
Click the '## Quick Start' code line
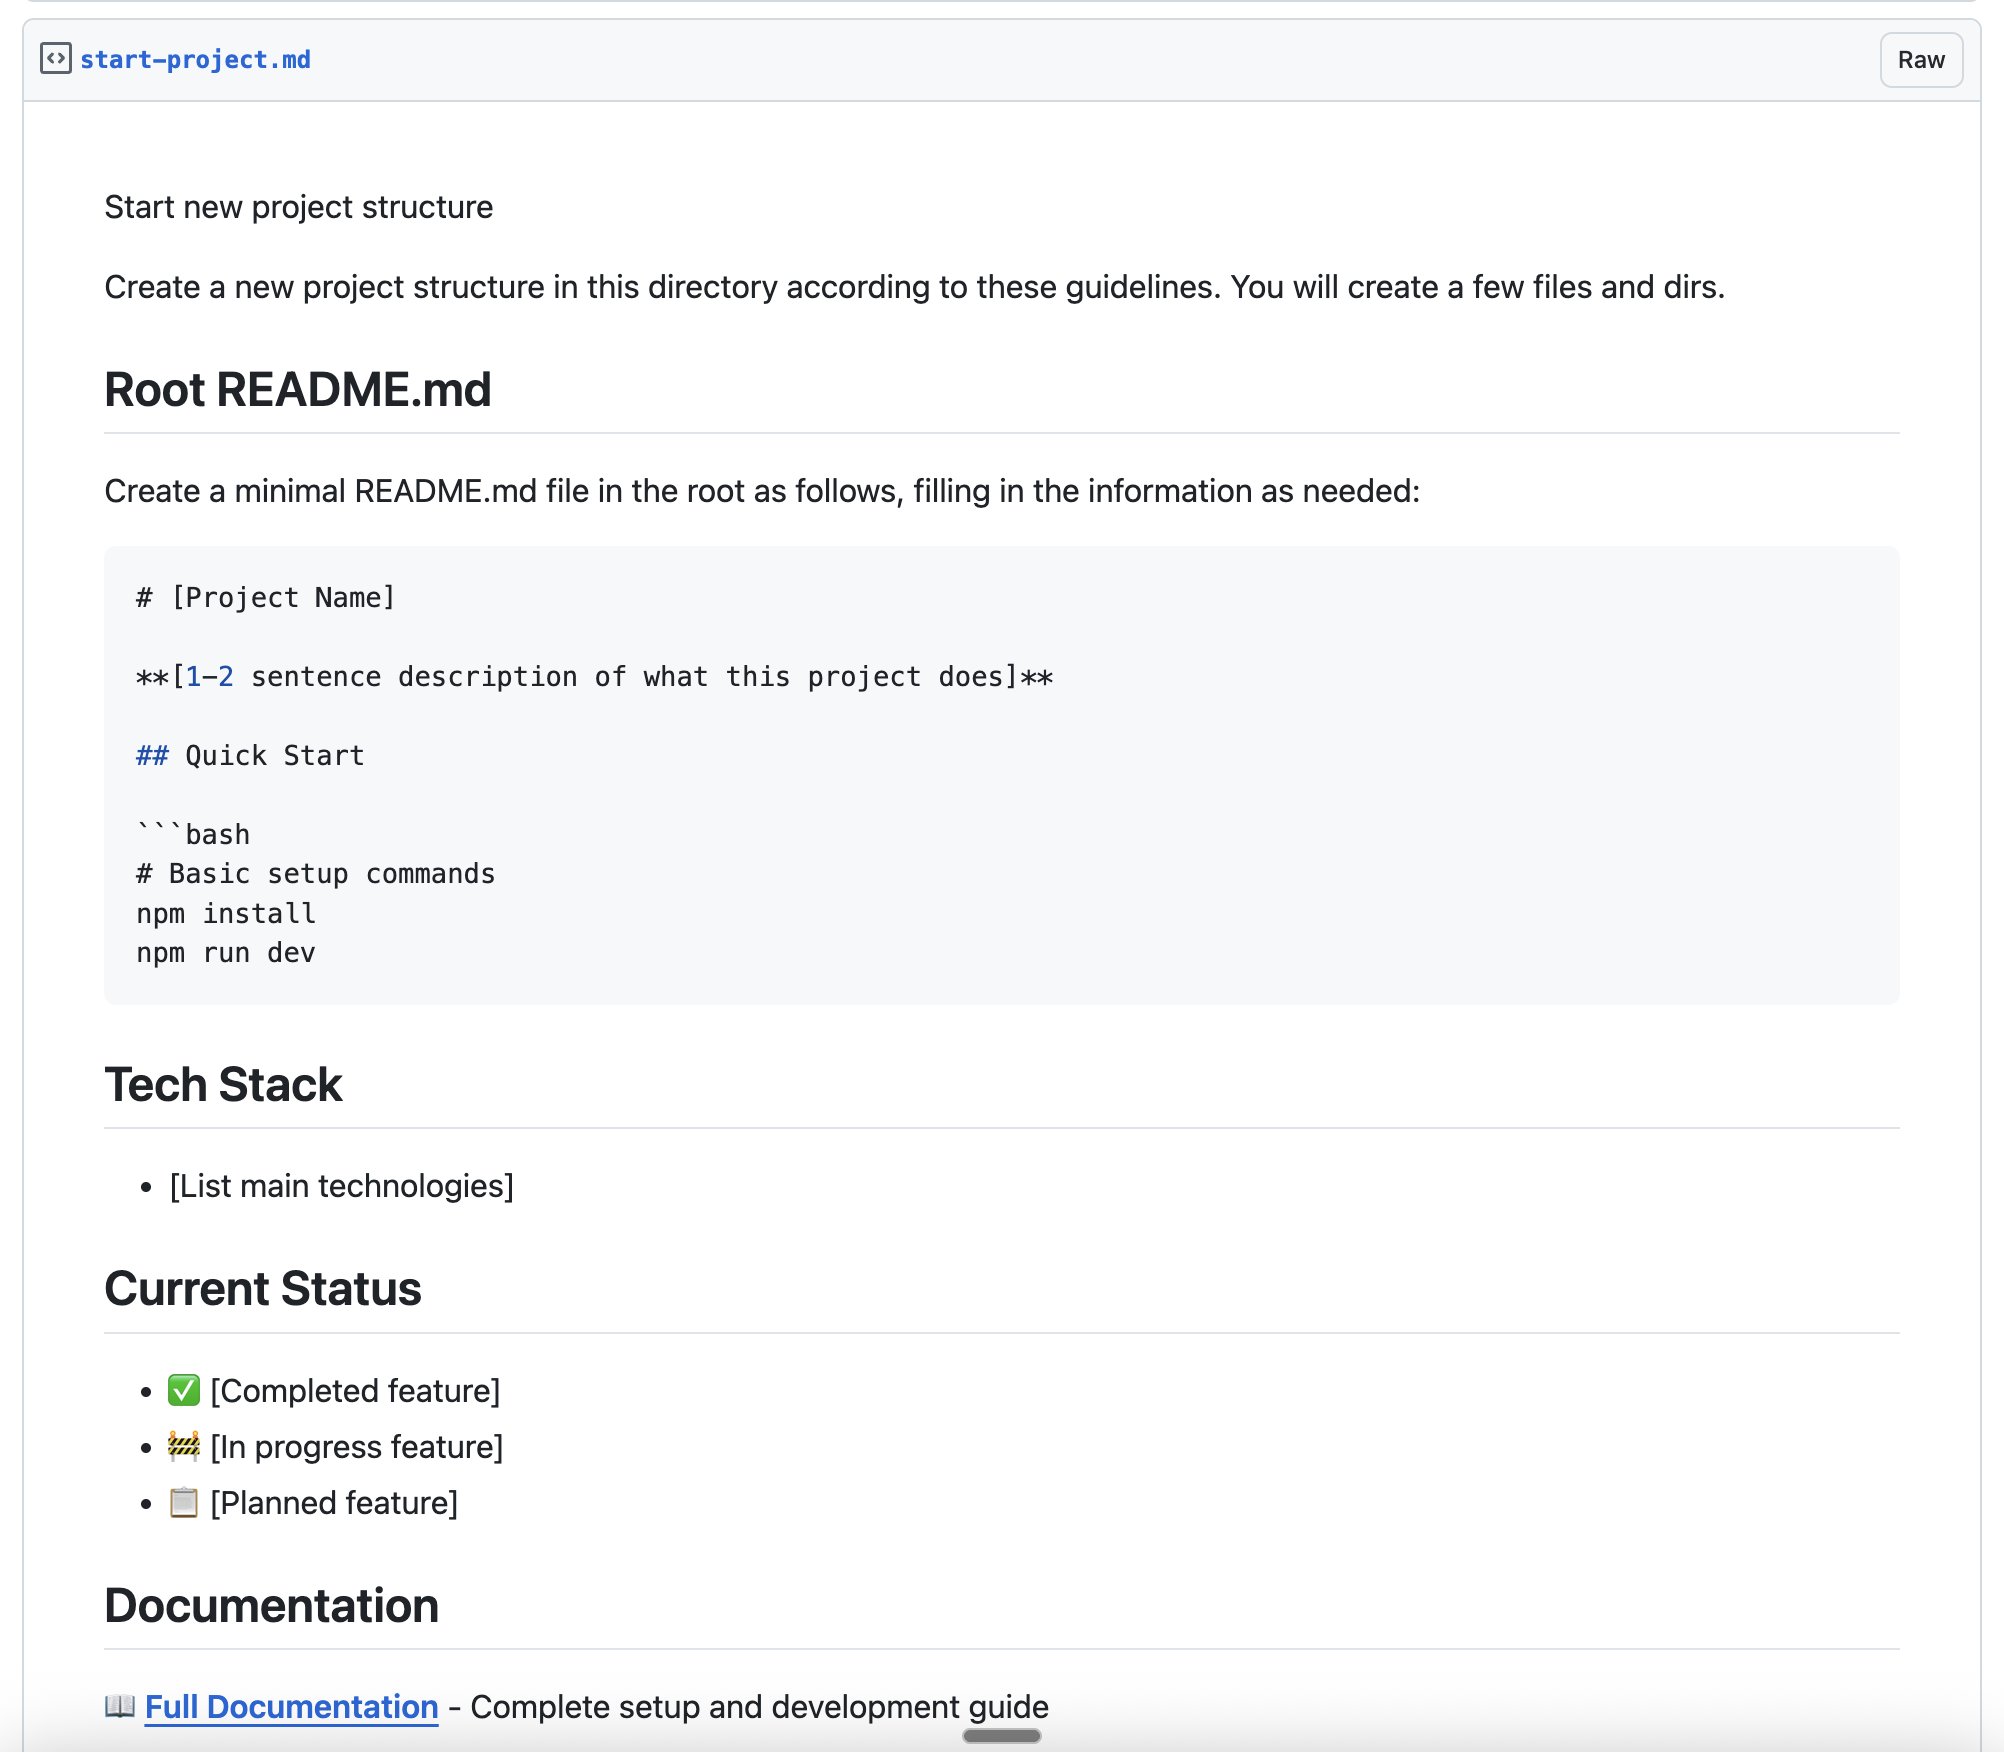click(x=250, y=755)
